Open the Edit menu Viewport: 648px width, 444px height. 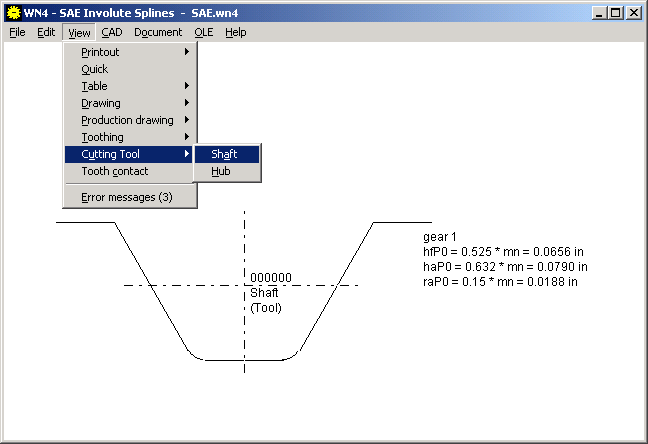coord(46,32)
